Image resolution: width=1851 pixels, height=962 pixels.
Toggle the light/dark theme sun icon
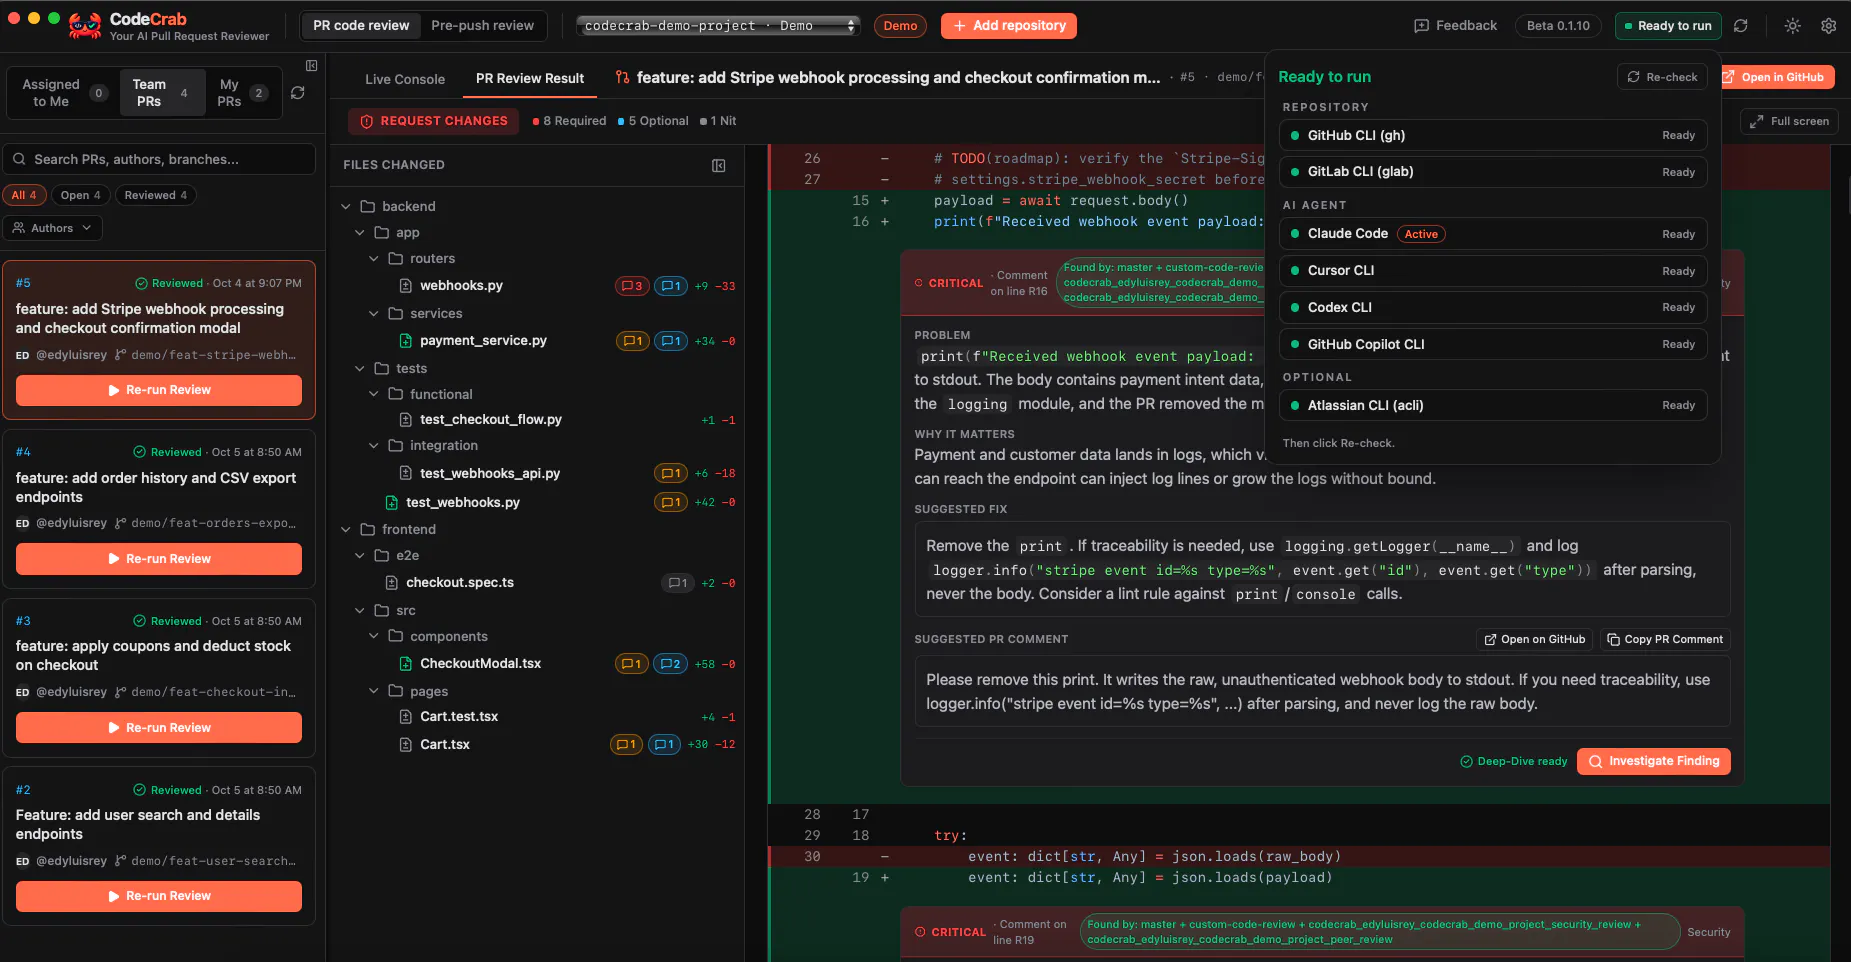(1792, 26)
